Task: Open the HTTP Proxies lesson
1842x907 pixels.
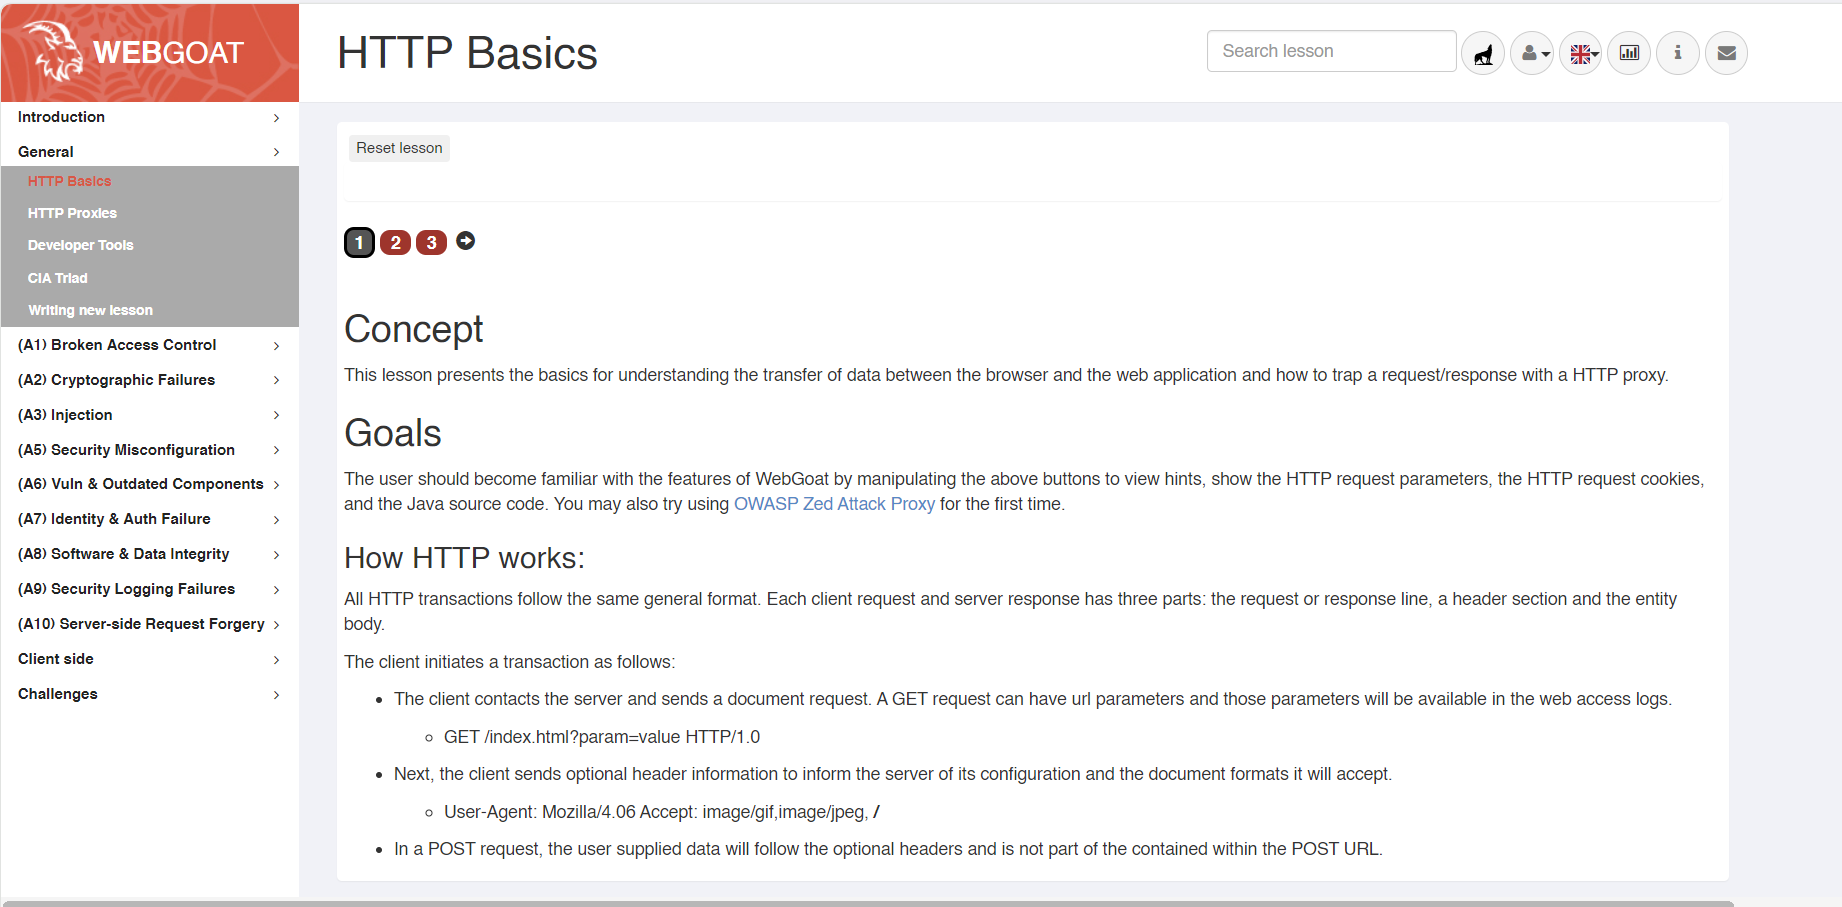Action: (x=72, y=213)
